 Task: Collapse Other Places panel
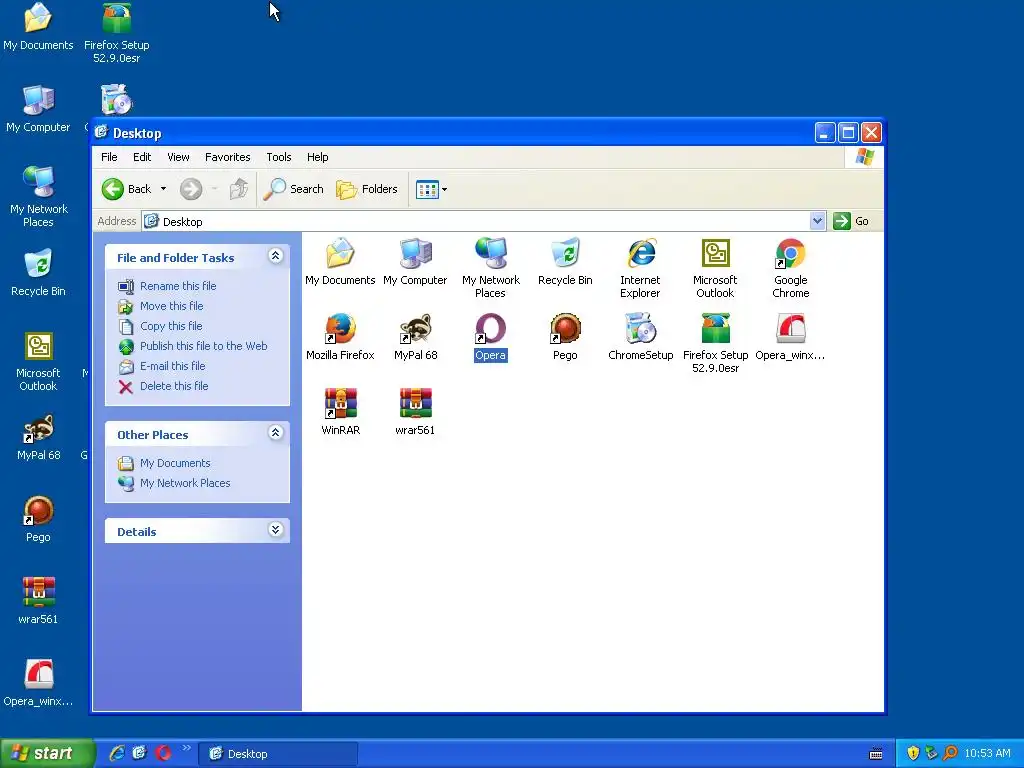coord(276,433)
